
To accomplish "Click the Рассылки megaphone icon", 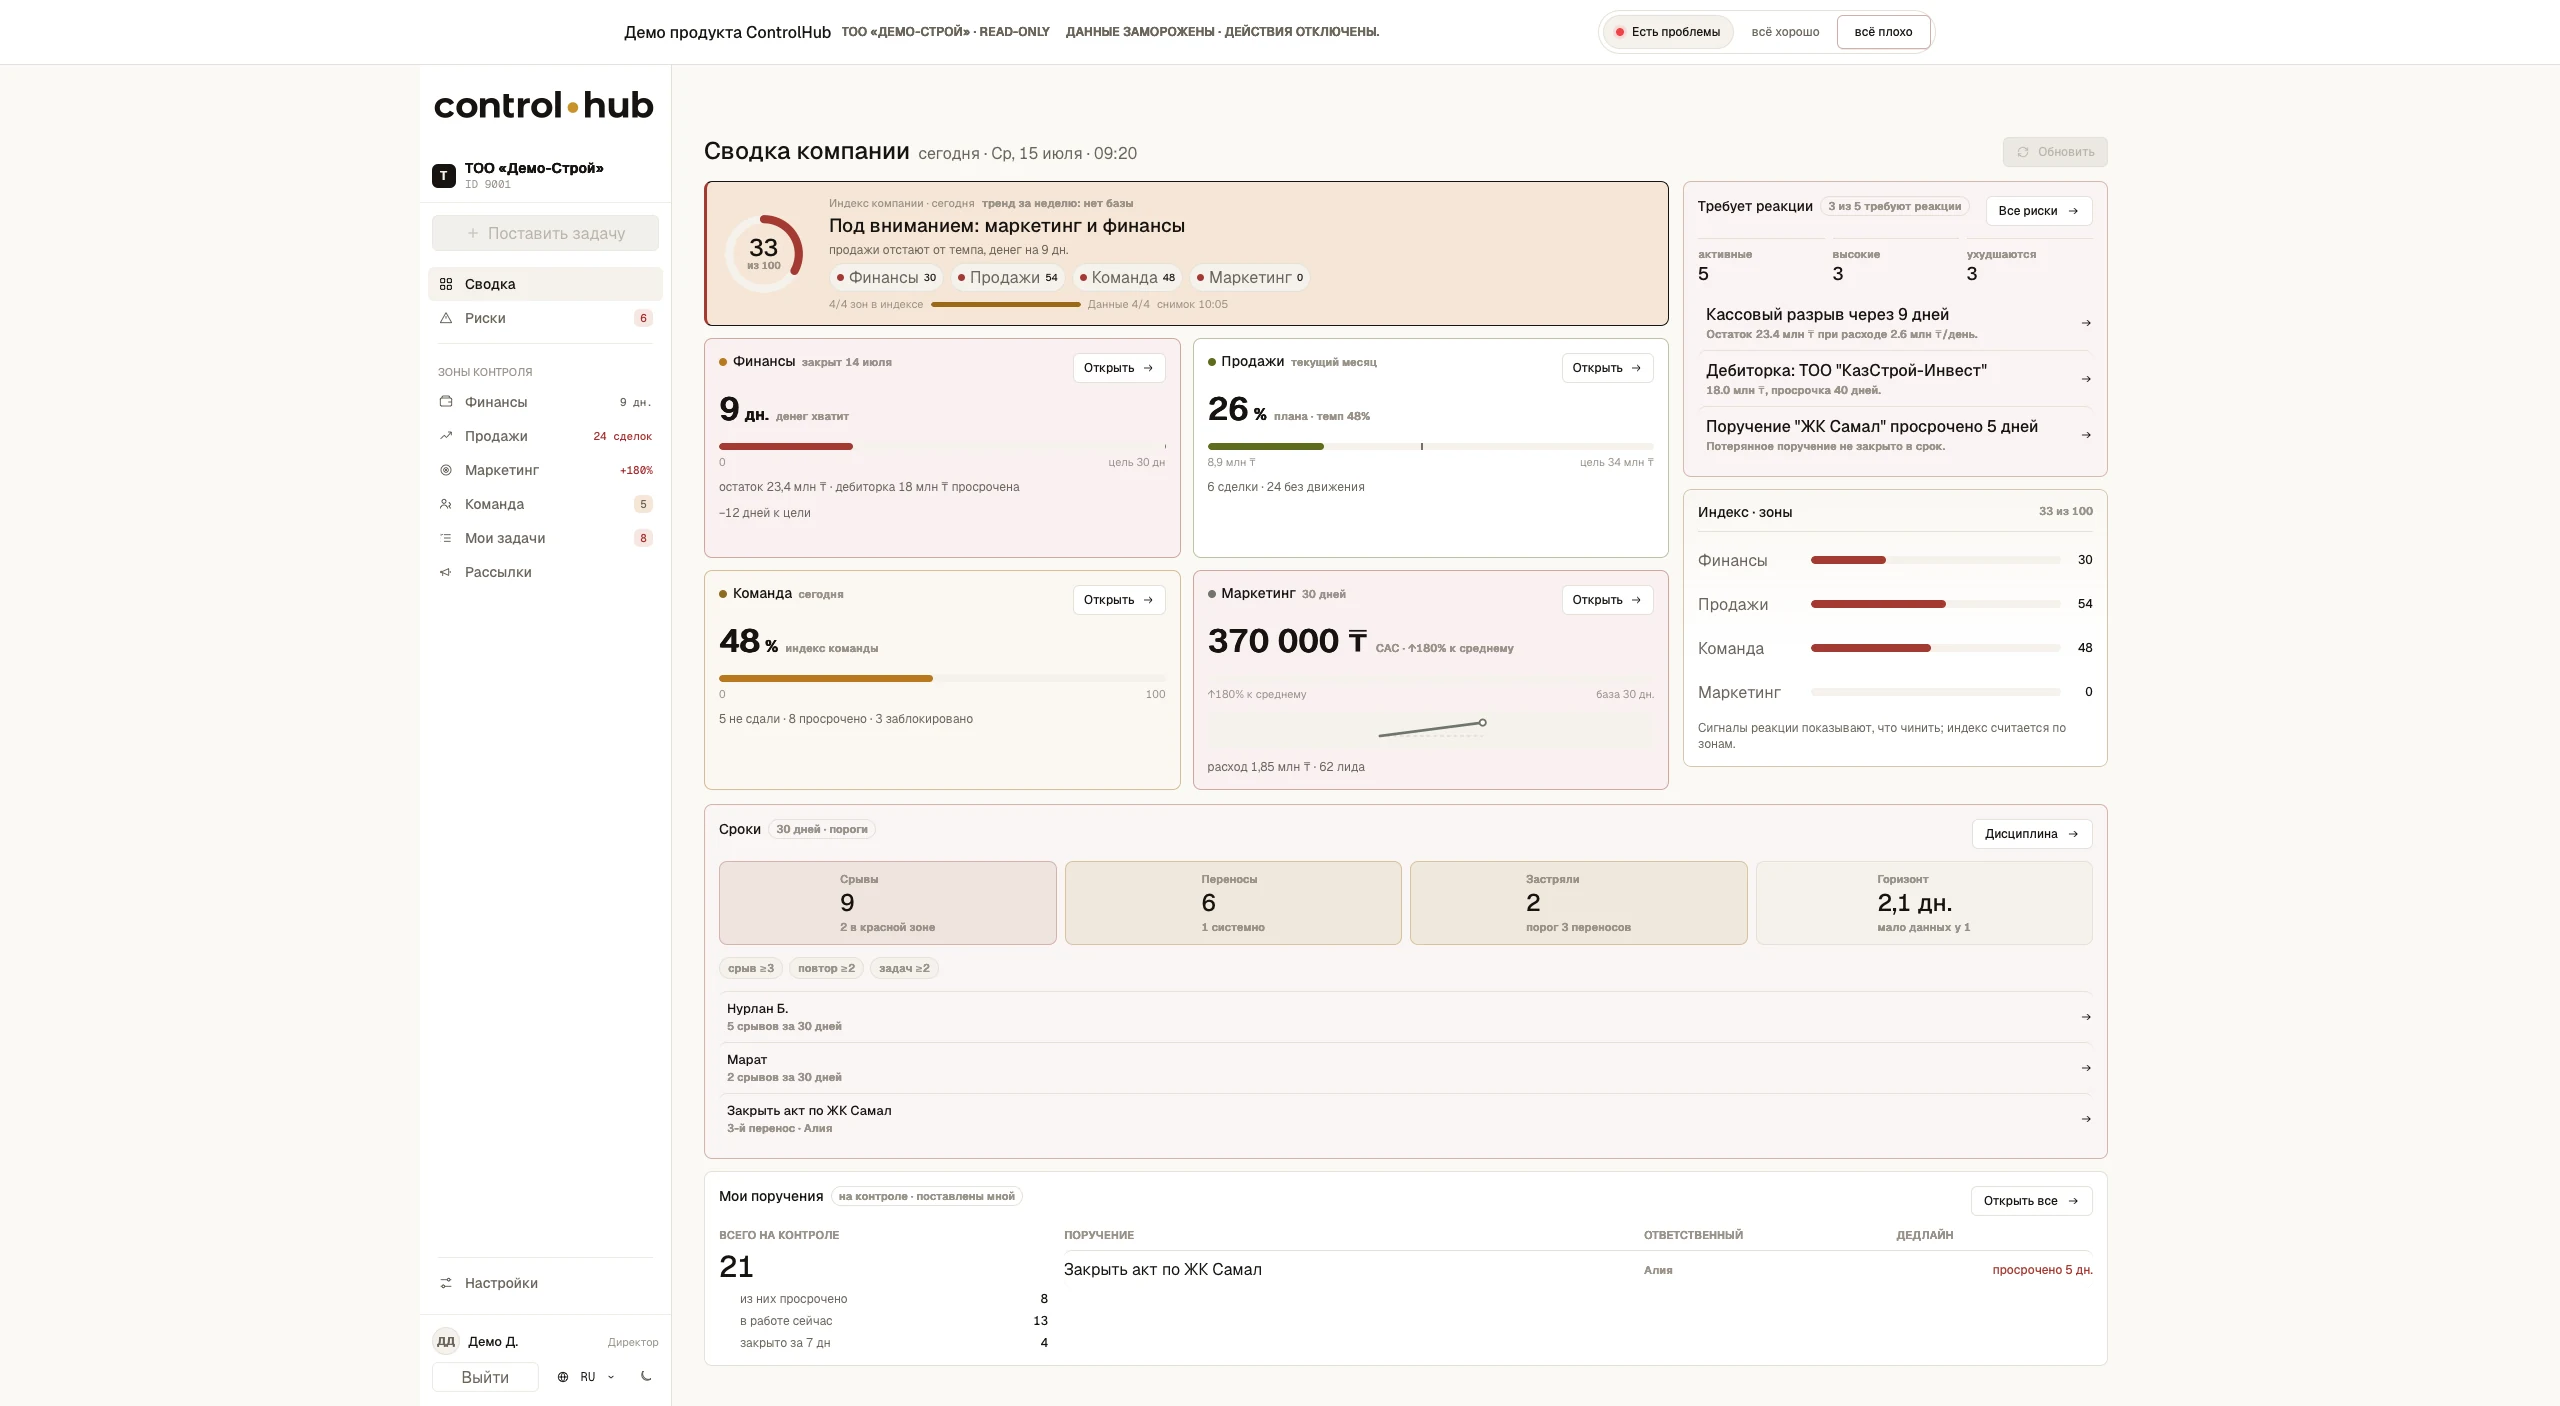I will coord(446,572).
